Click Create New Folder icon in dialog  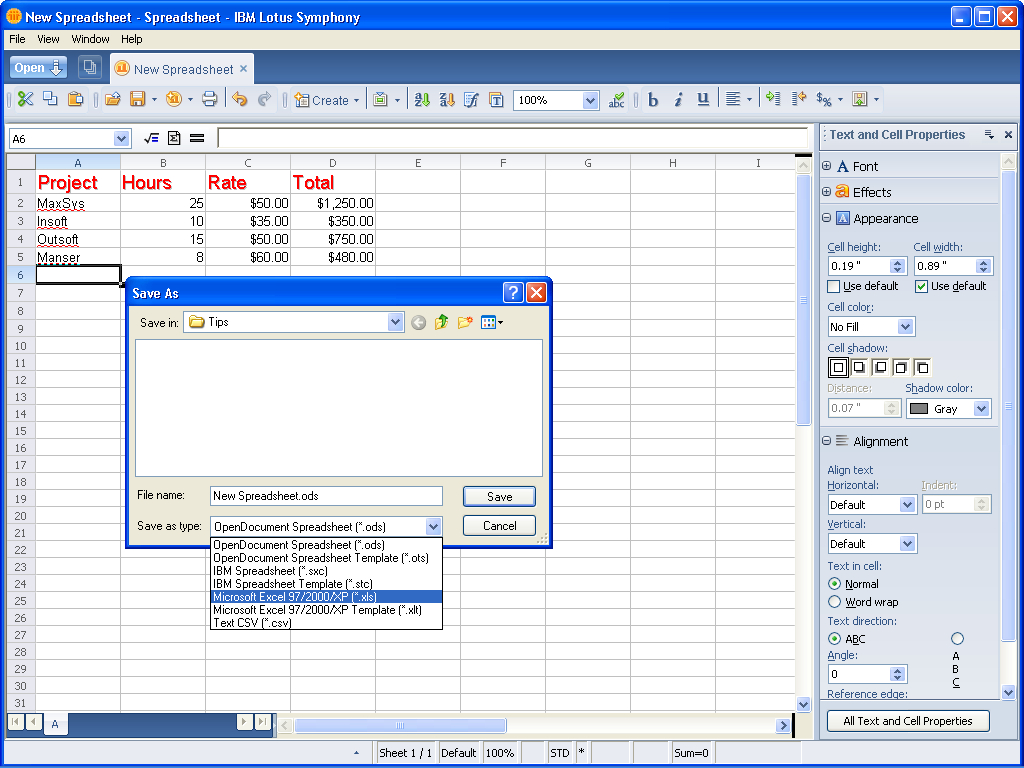coord(465,322)
